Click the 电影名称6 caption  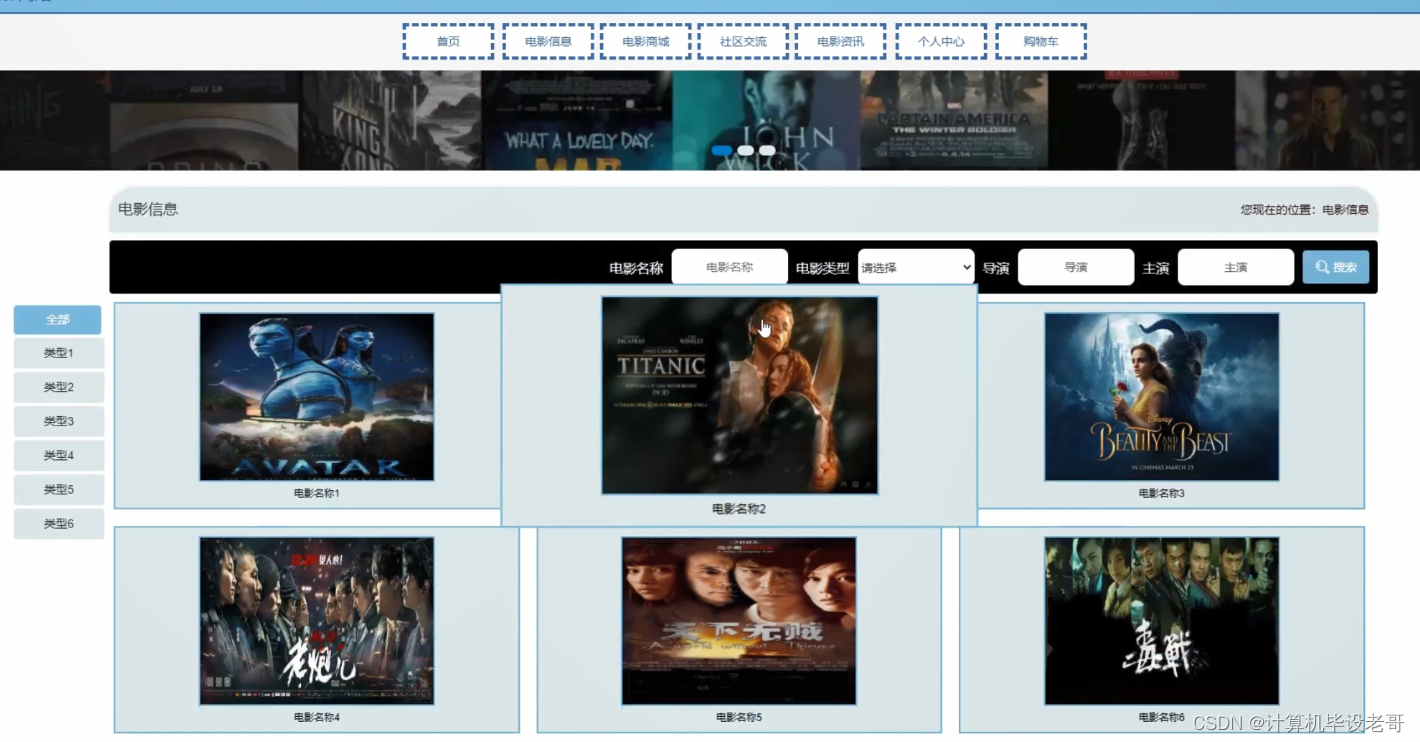[x=1162, y=717]
